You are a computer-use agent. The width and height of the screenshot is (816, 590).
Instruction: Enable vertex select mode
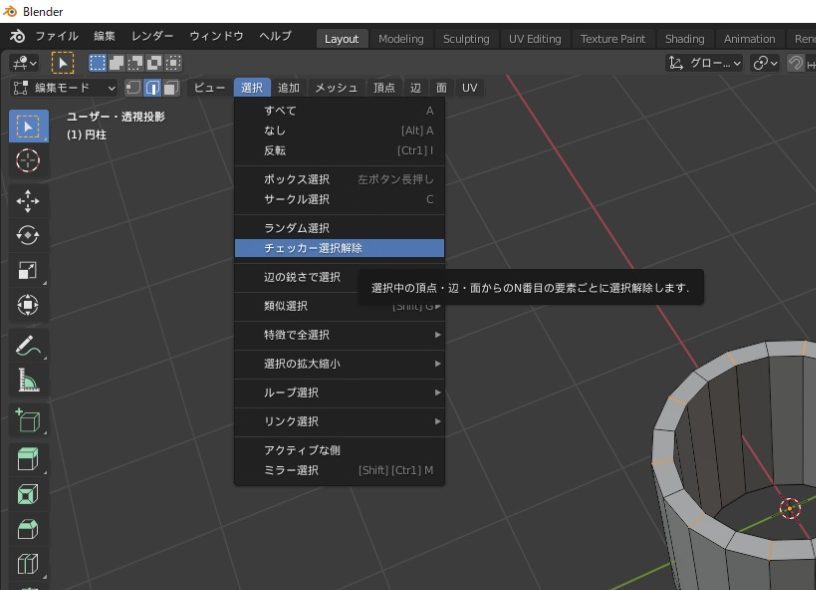click(133, 88)
